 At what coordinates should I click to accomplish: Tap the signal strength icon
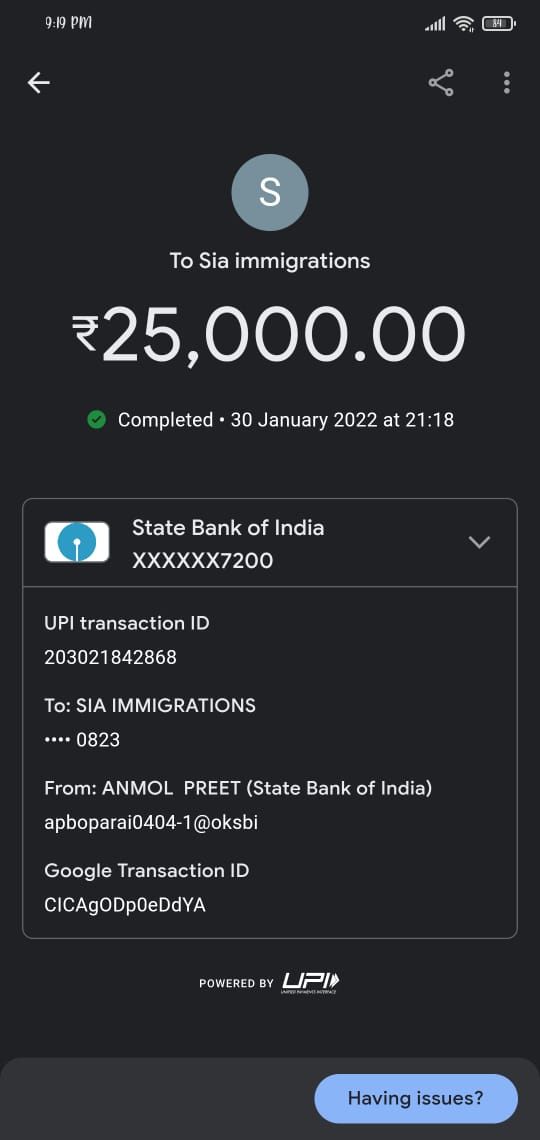[x=435, y=25]
